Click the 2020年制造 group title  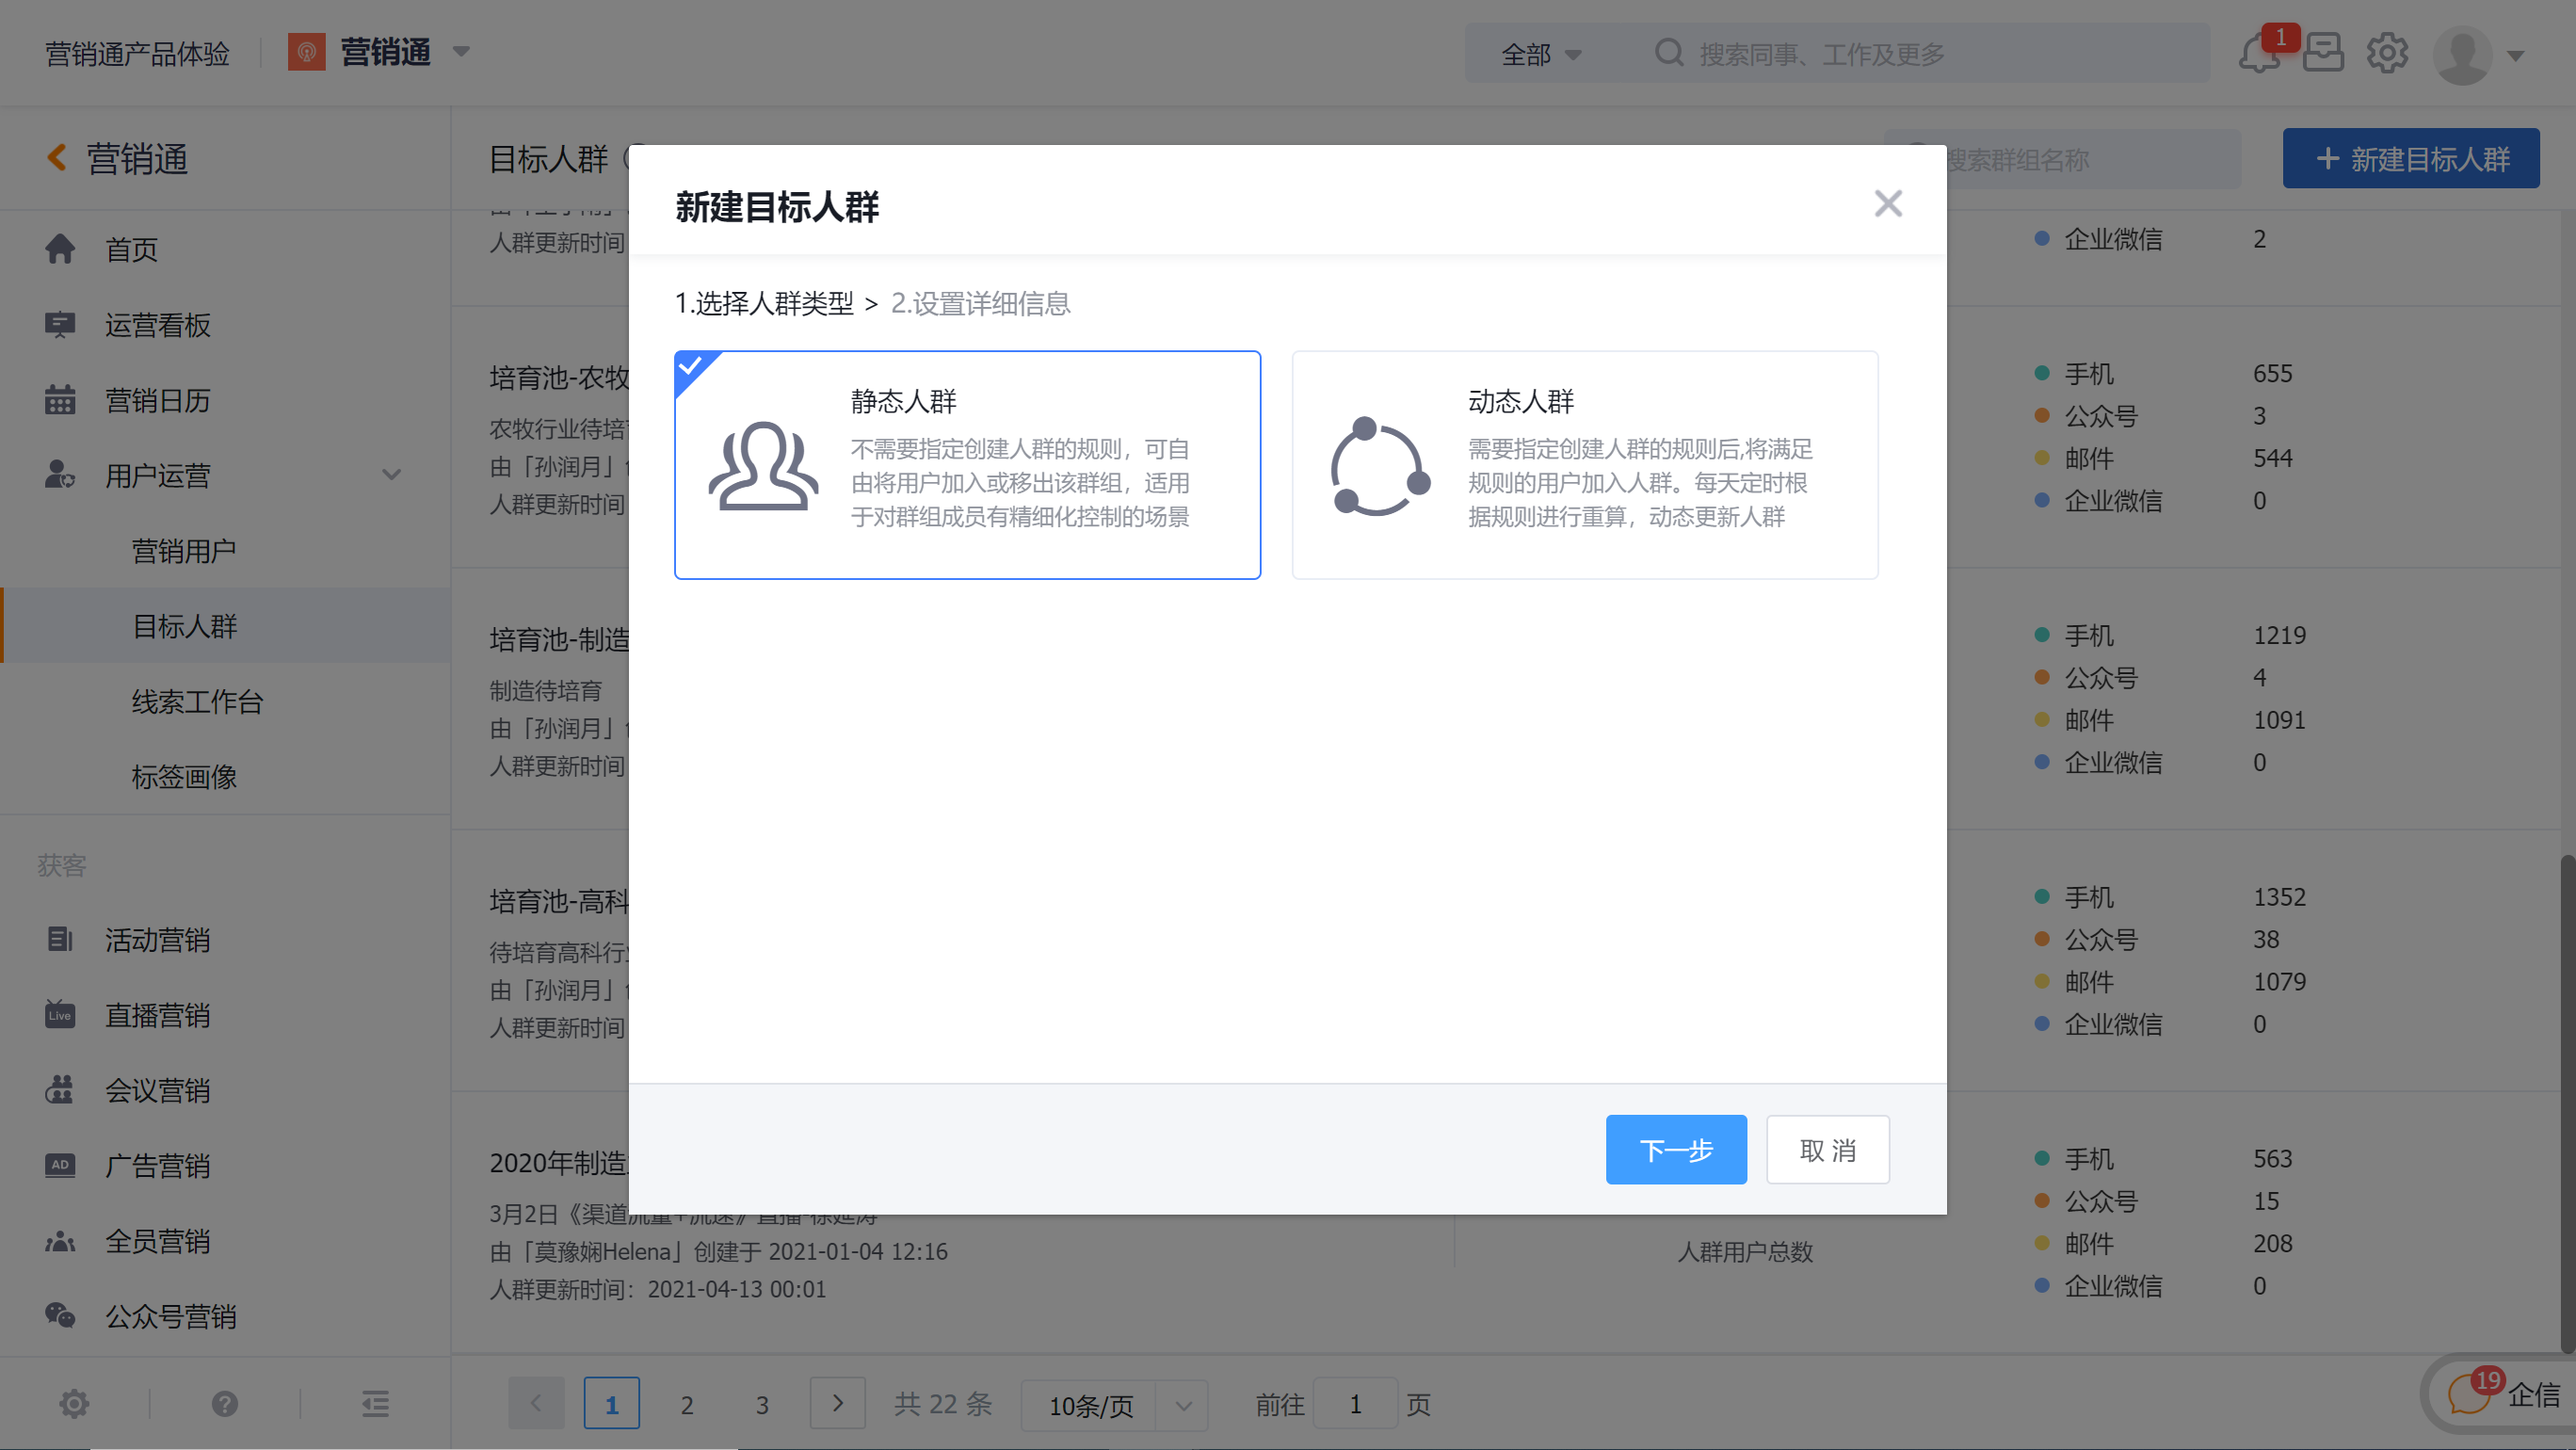point(558,1162)
